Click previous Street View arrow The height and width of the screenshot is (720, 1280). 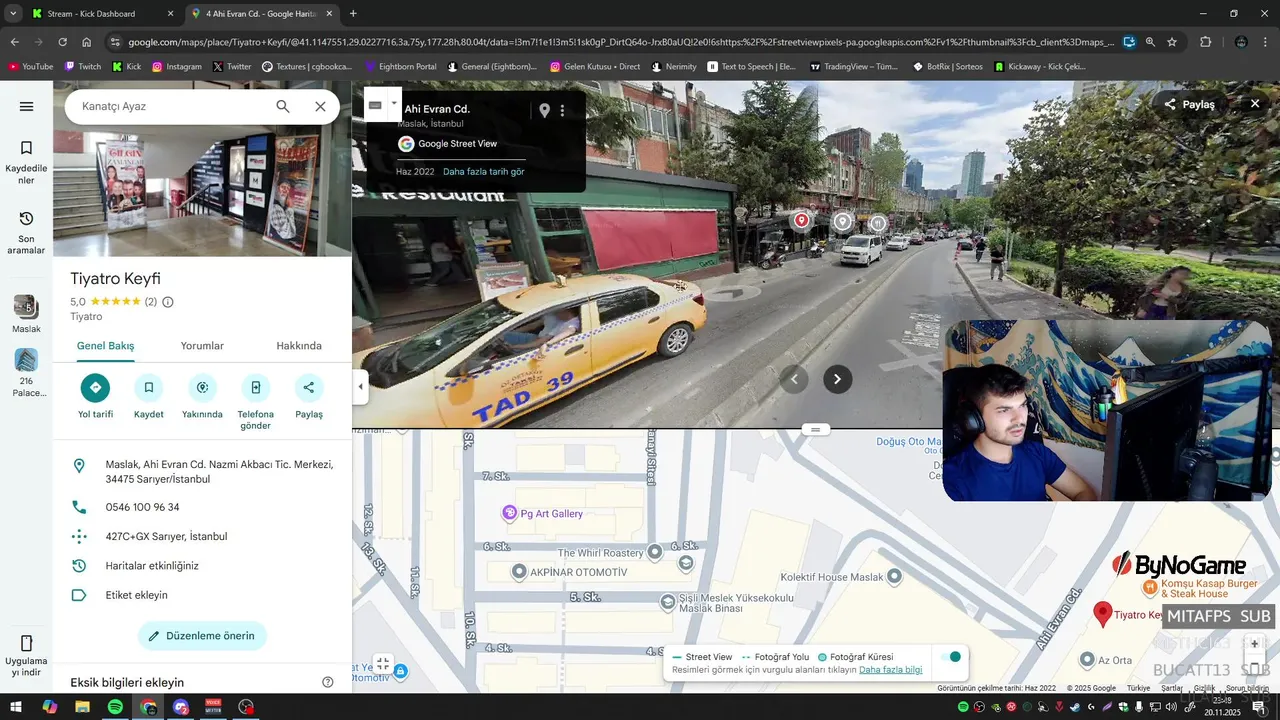click(x=794, y=379)
